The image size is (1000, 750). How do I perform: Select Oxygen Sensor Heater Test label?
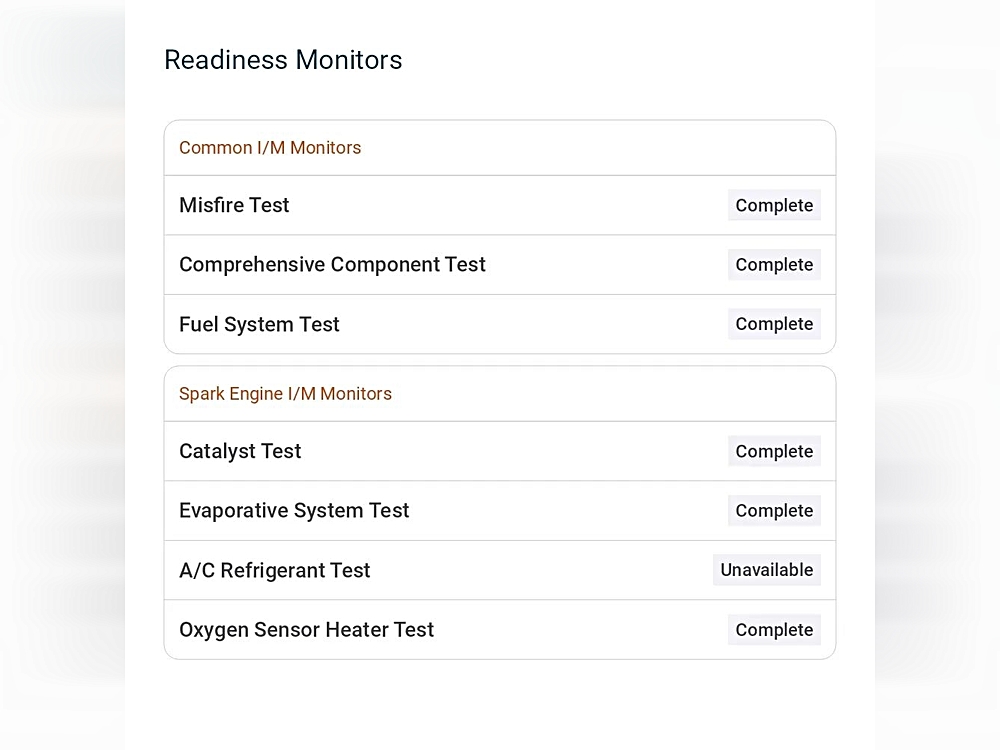click(x=306, y=629)
